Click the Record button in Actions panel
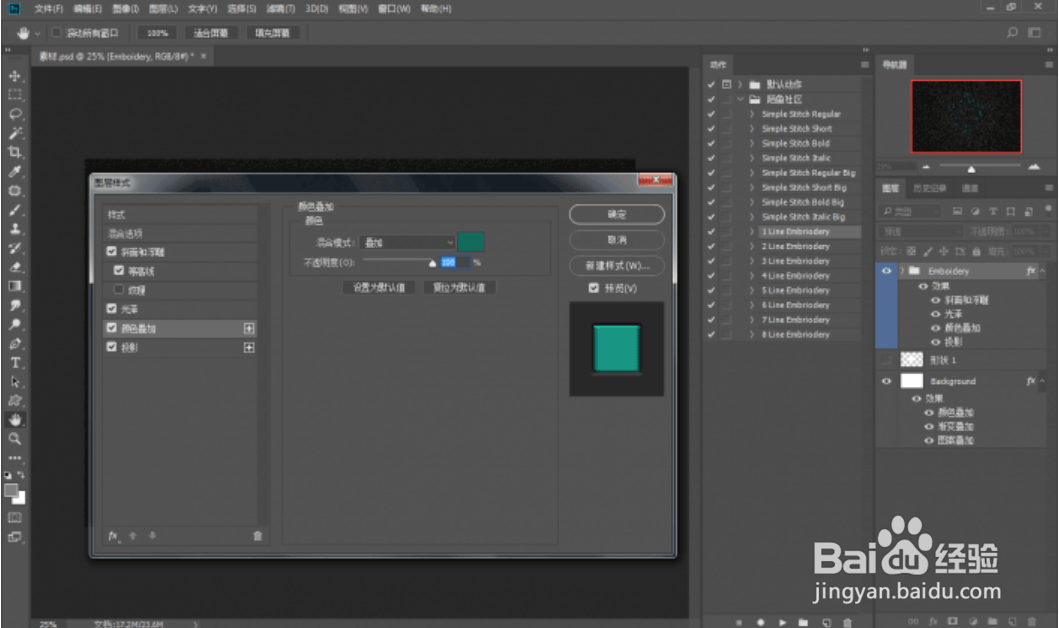Viewport: 1059px width, 628px height. point(760,622)
